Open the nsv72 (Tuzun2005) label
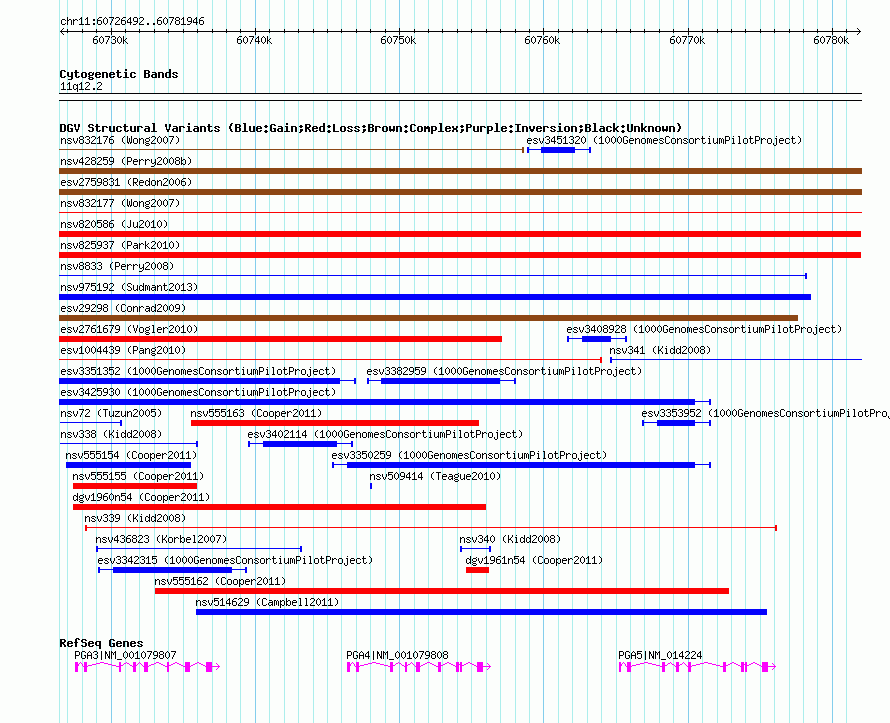890x723 pixels. coord(111,413)
